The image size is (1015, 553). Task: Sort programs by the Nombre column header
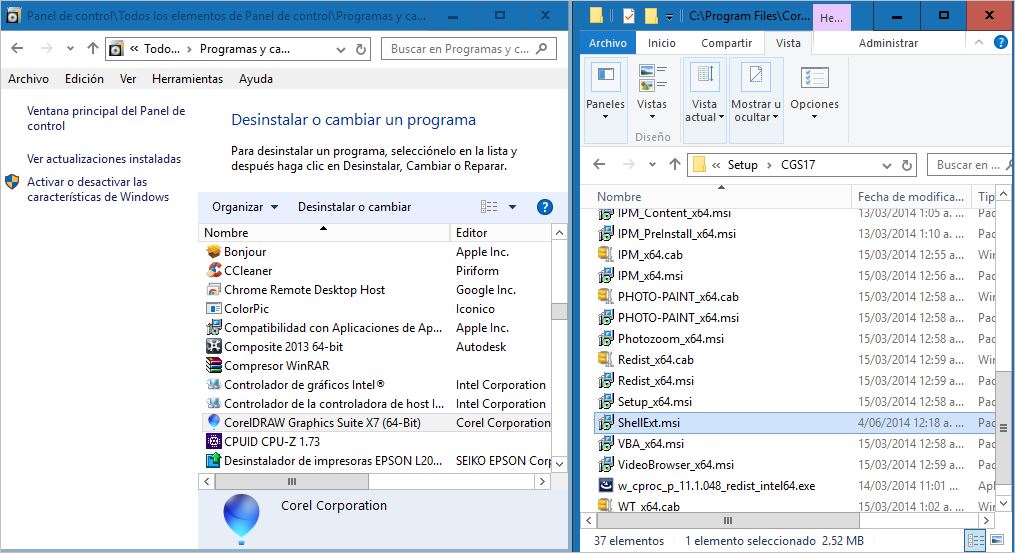[325, 232]
